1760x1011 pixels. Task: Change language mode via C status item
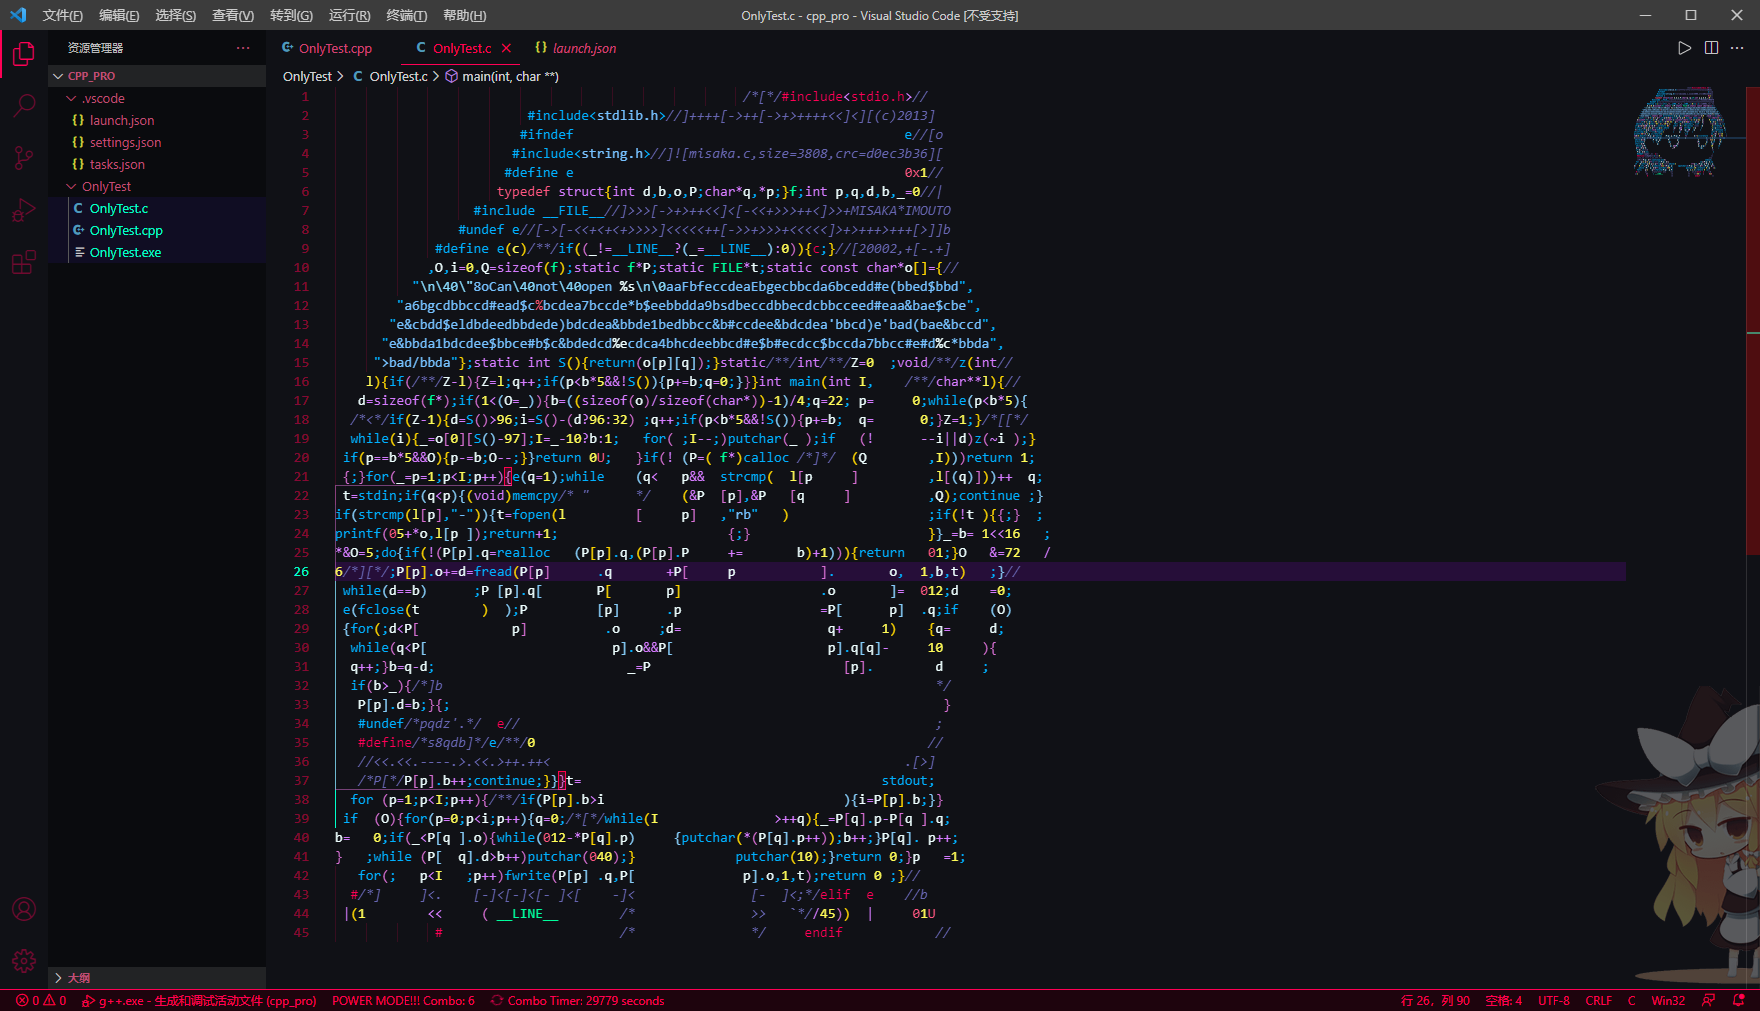(1632, 1000)
